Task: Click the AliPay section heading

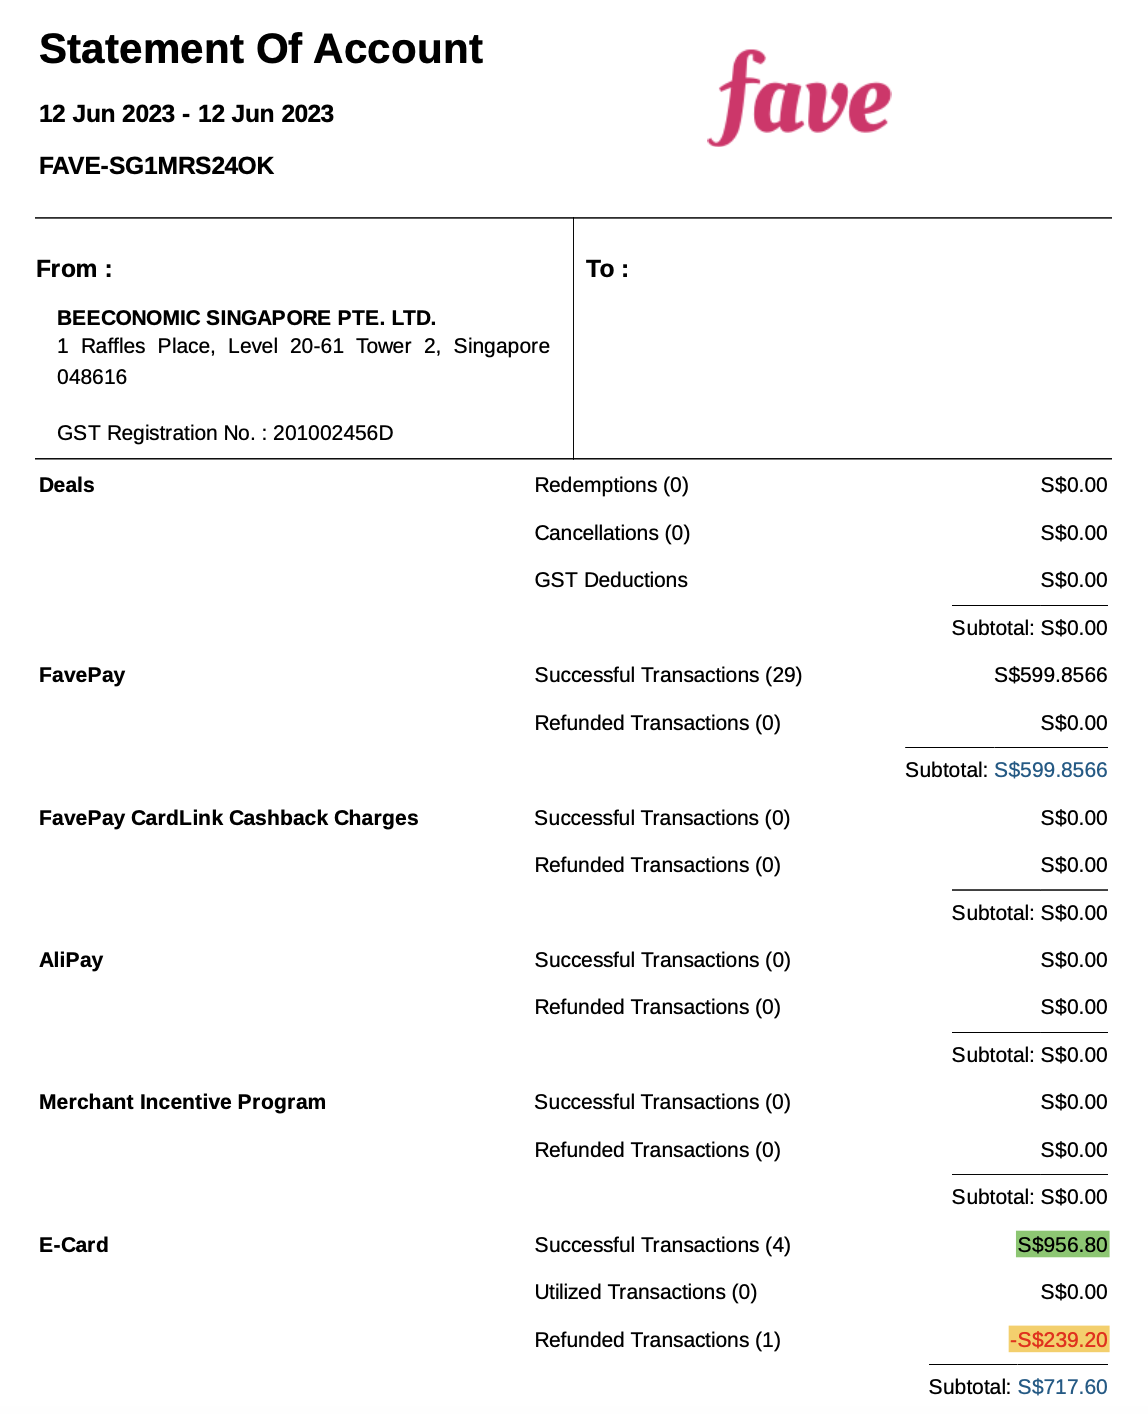Action: click(x=71, y=960)
